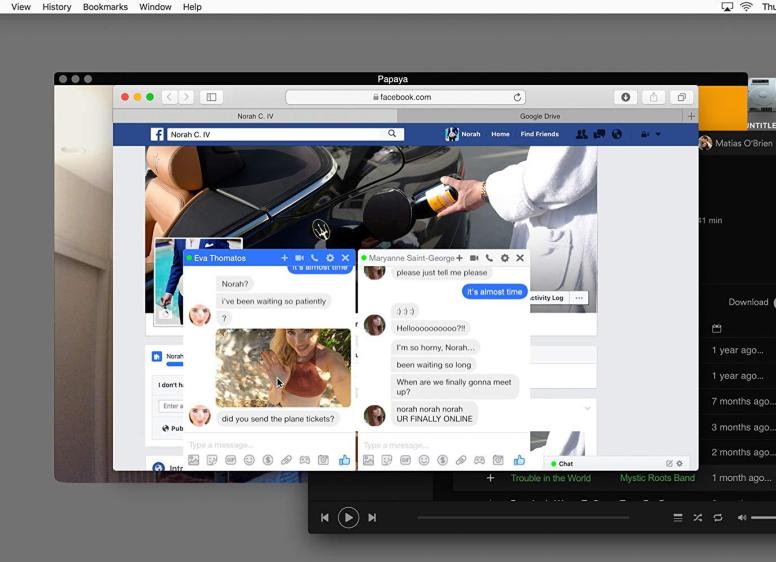776x562 pixels.
Task: Open the History menu
Action: click(57, 7)
